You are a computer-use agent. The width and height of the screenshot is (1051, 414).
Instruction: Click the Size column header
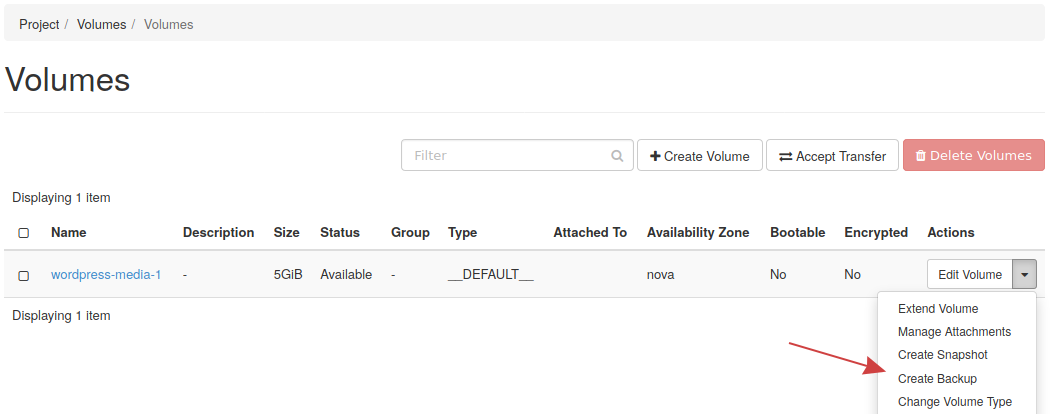[x=286, y=233]
